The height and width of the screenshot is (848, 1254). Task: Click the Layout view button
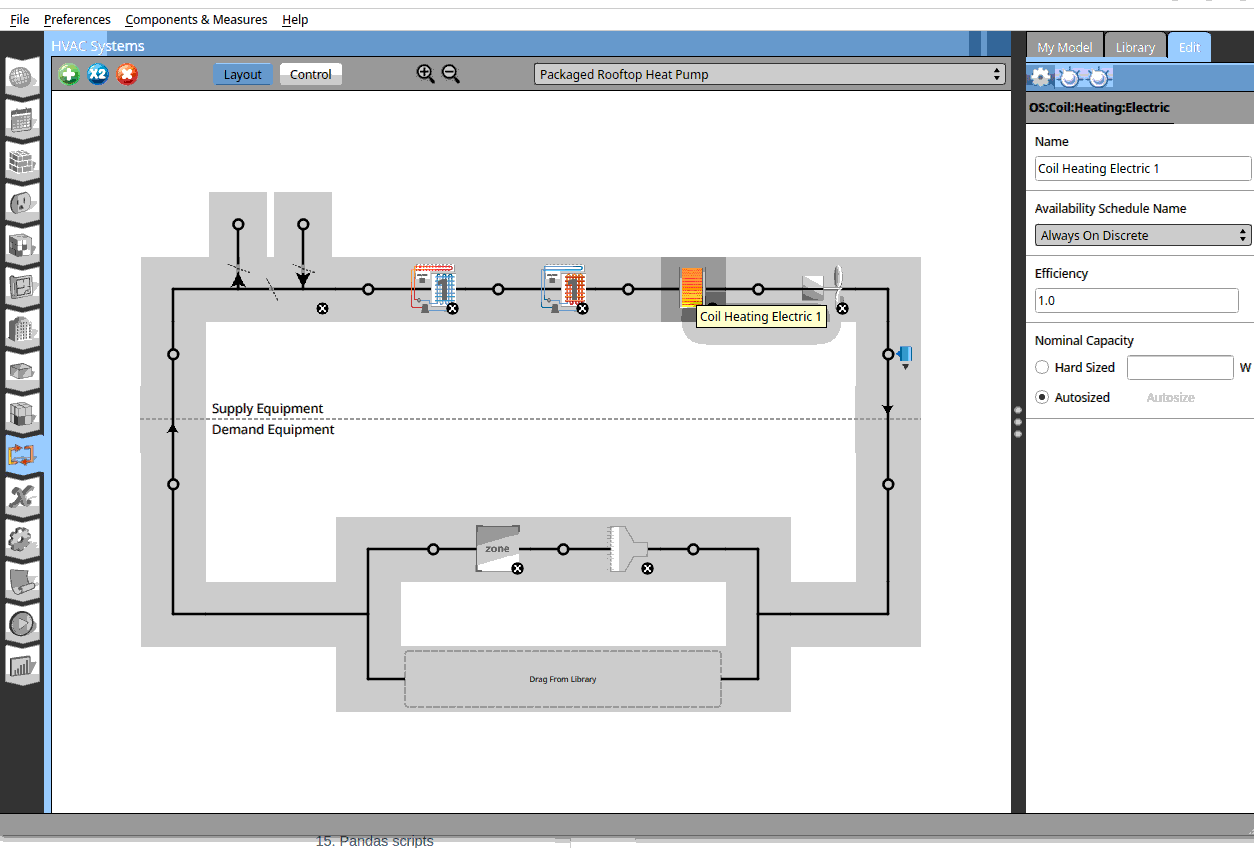click(242, 74)
